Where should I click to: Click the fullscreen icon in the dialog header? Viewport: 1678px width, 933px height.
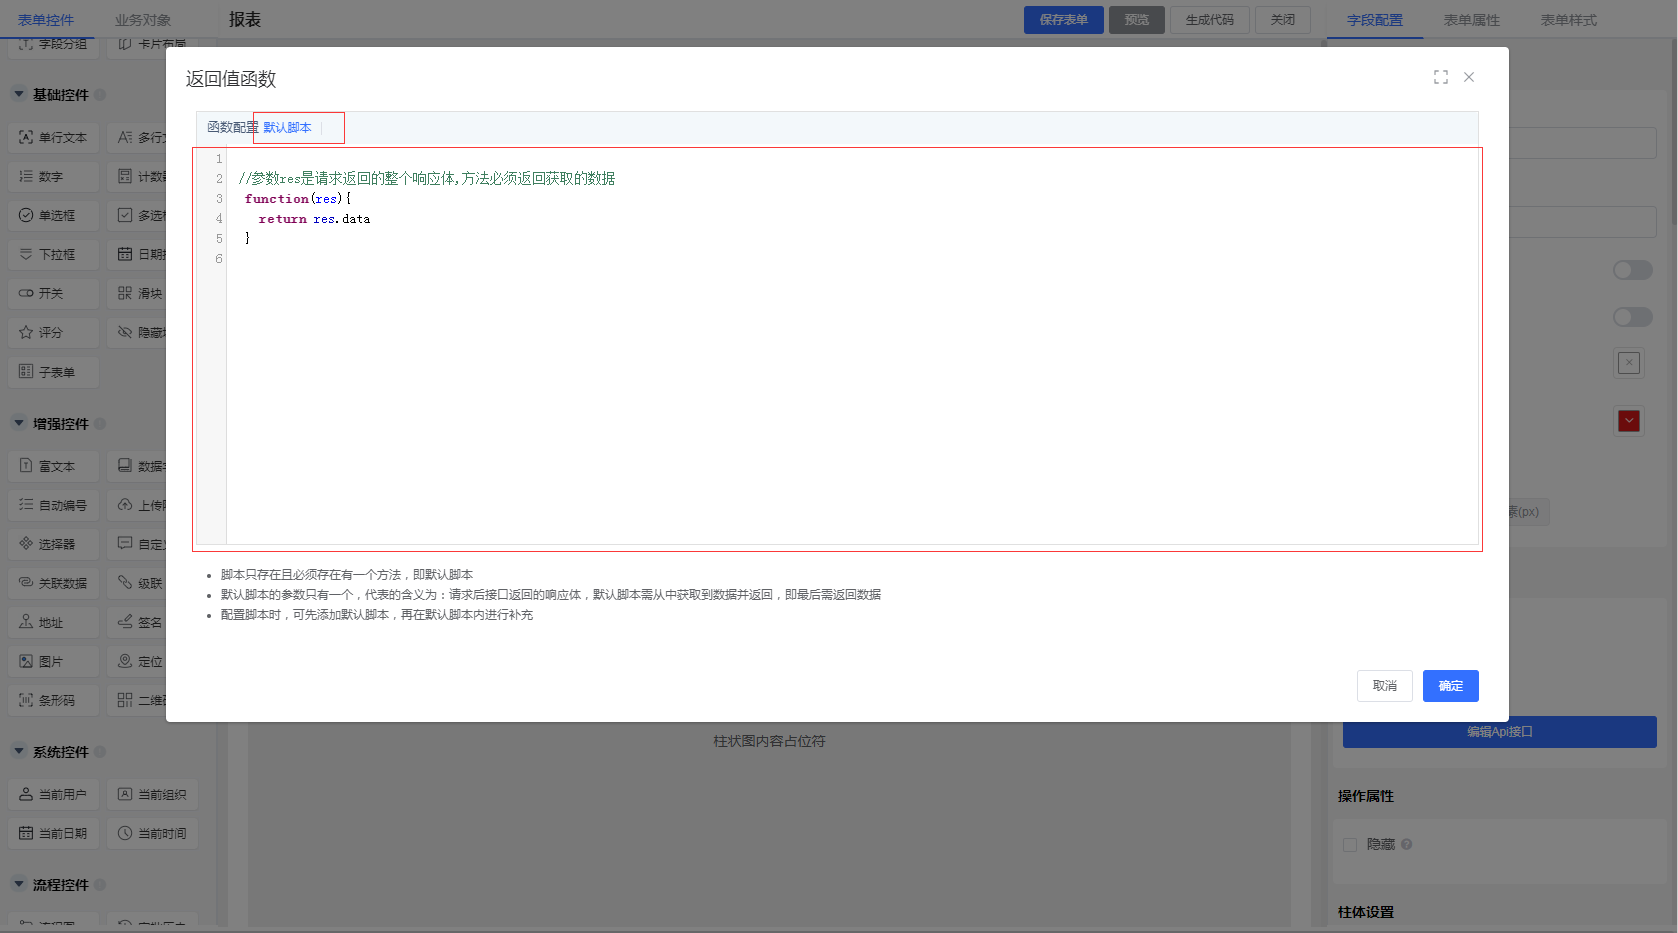[x=1440, y=77]
